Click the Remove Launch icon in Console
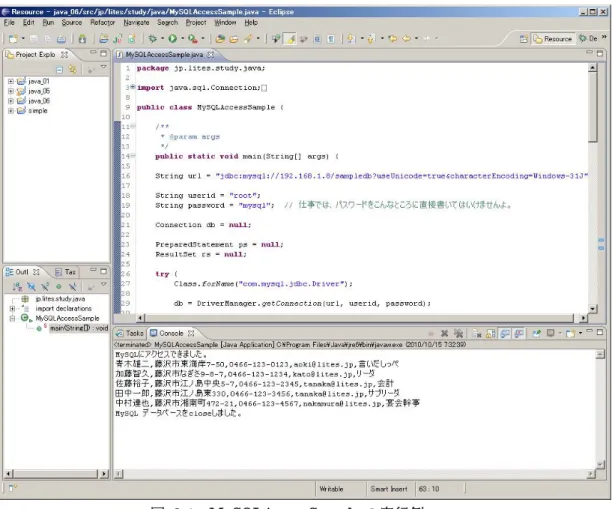This screenshot has width=612, height=509. [x=444, y=333]
